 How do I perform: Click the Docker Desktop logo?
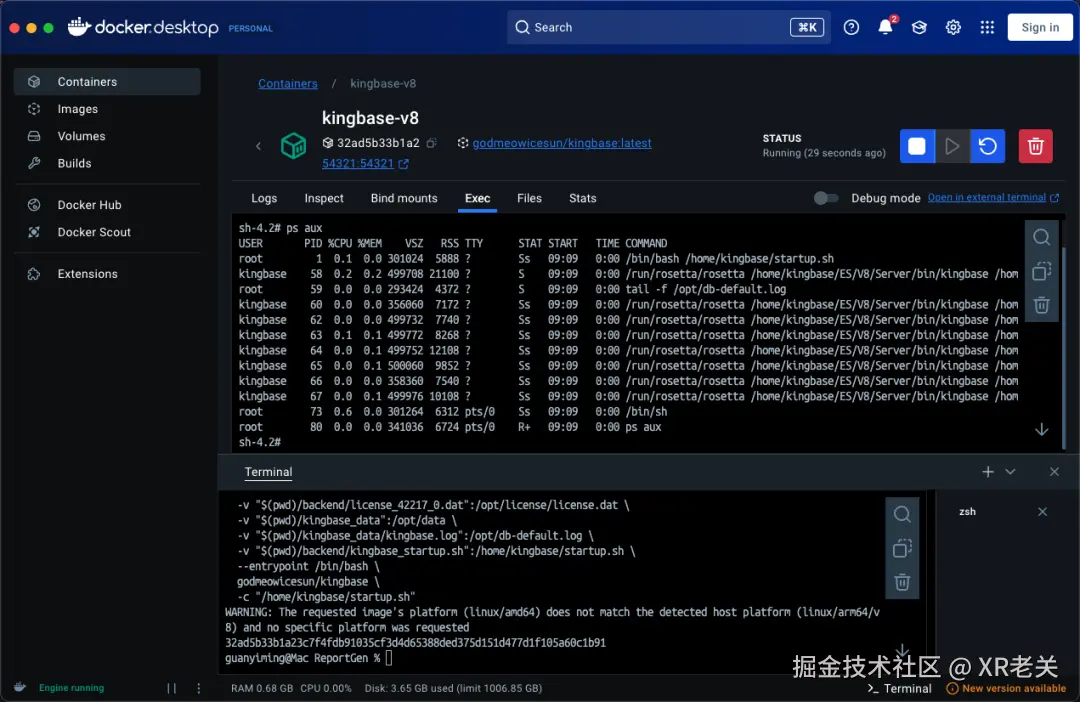[x=143, y=28]
